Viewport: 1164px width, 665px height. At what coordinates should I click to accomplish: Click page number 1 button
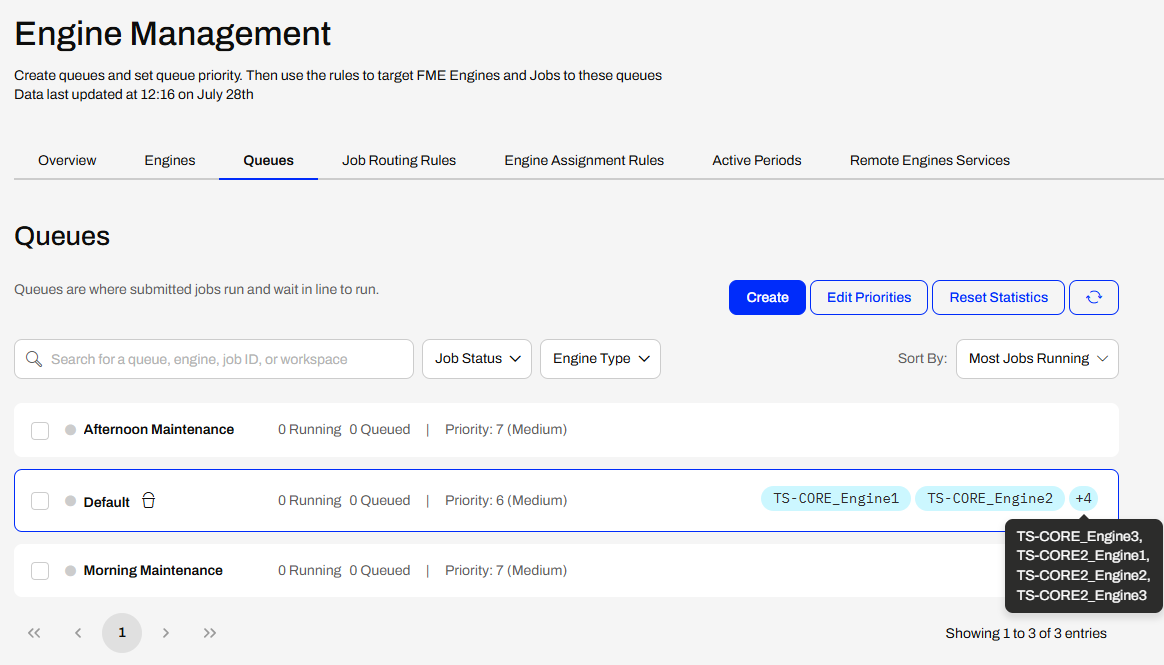(122, 633)
